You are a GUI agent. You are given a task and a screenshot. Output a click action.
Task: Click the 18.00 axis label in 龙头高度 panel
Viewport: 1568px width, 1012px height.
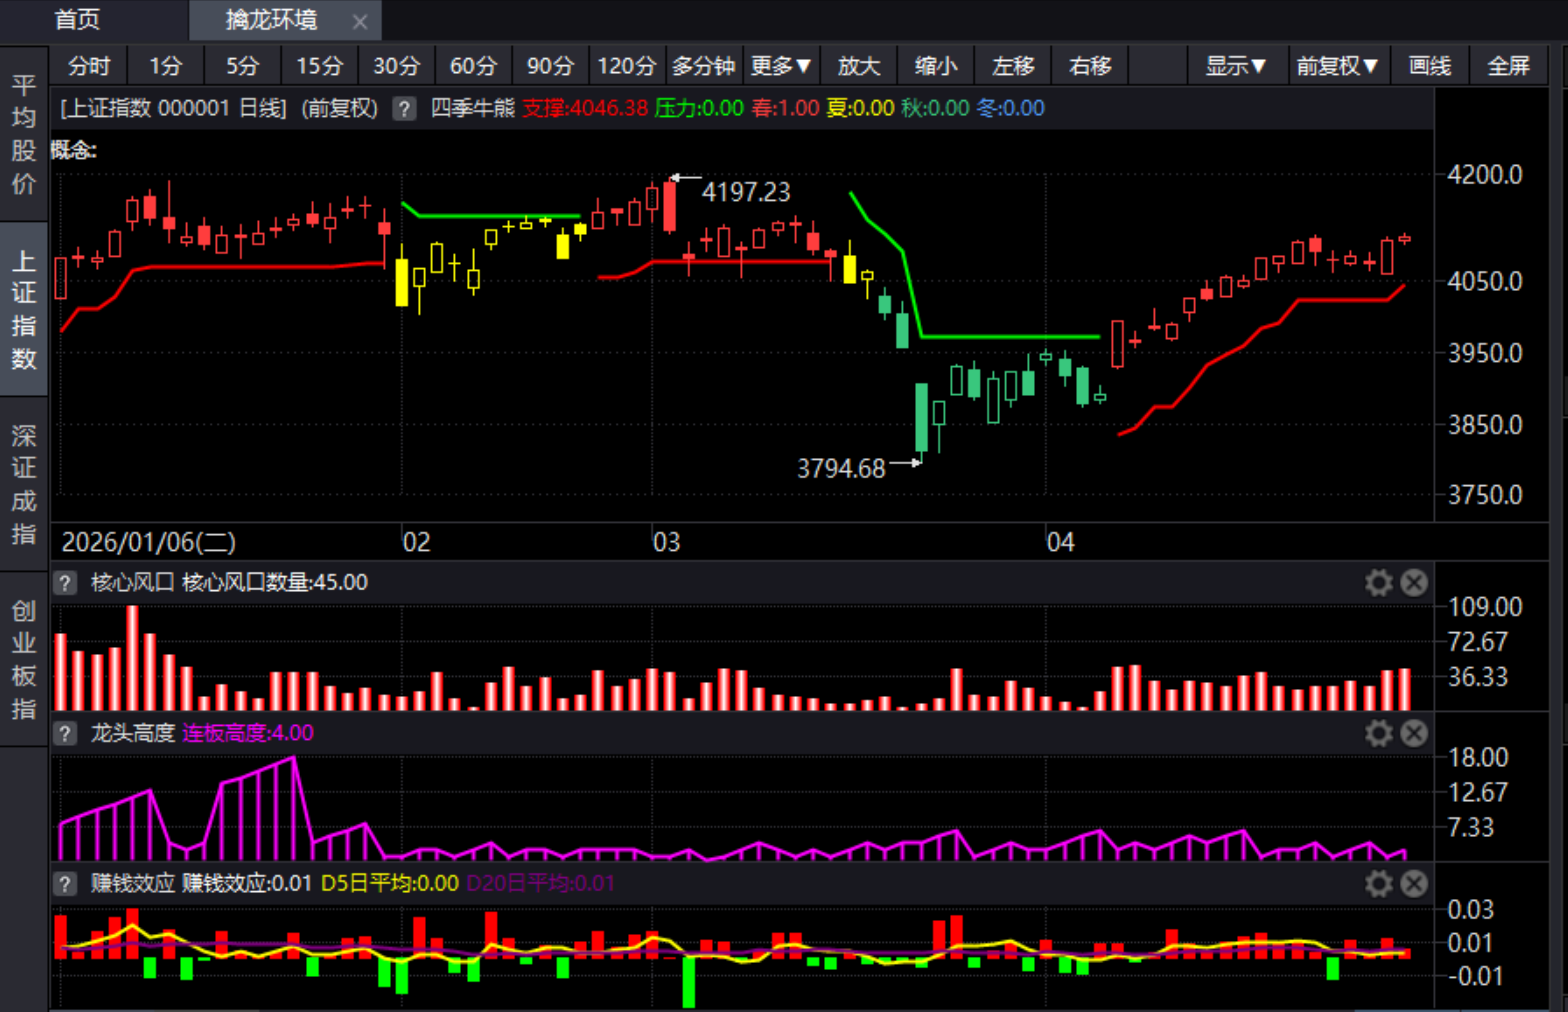pos(1478,757)
